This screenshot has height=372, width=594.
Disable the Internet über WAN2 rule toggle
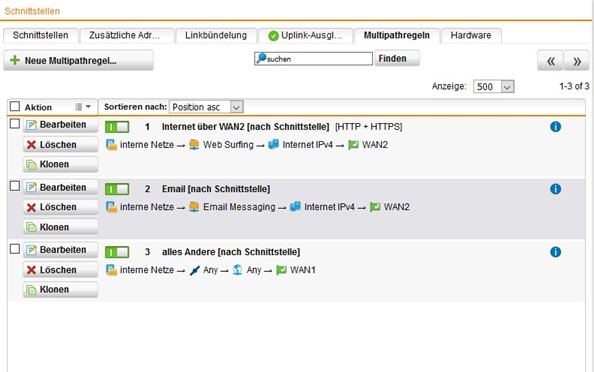(117, 127)
